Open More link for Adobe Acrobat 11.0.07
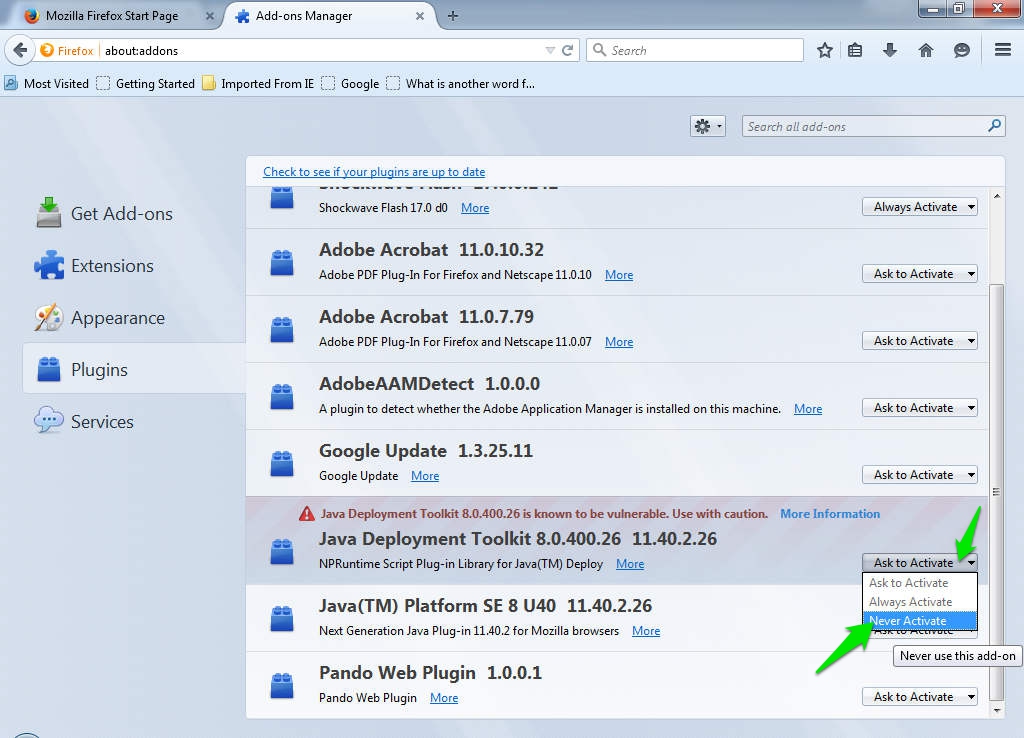The width and height of the screenshot is (1024, 738). click(x=618, y=342)
